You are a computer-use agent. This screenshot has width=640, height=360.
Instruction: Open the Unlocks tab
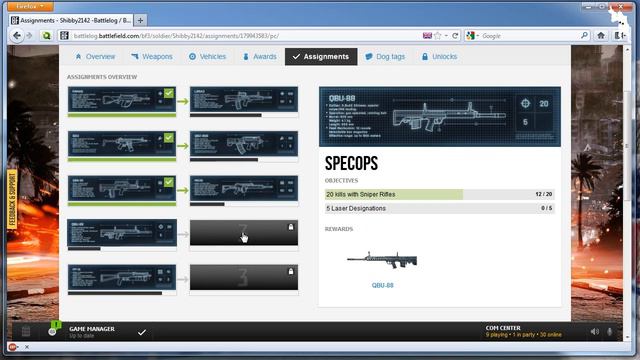pyautogui.click(x=439, y=57)
